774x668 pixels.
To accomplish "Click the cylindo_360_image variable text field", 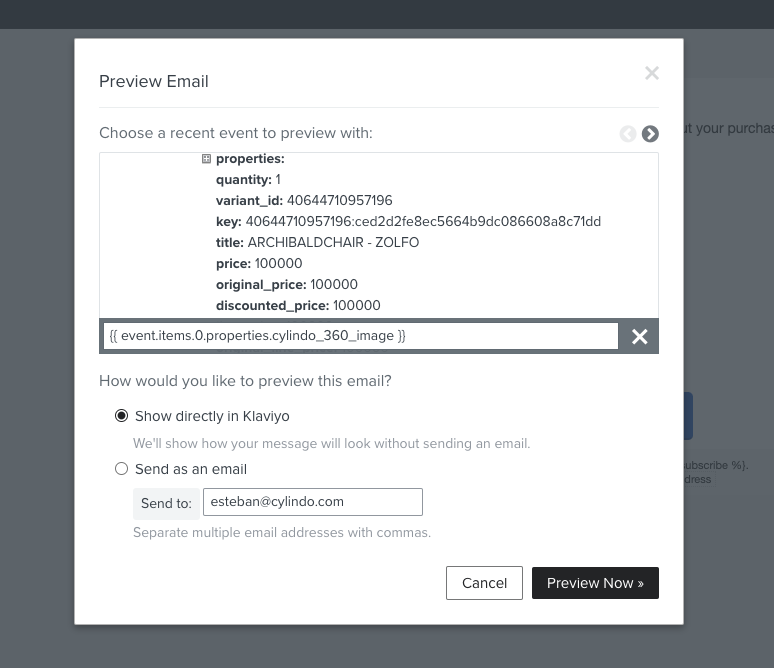I will [361, 336].
